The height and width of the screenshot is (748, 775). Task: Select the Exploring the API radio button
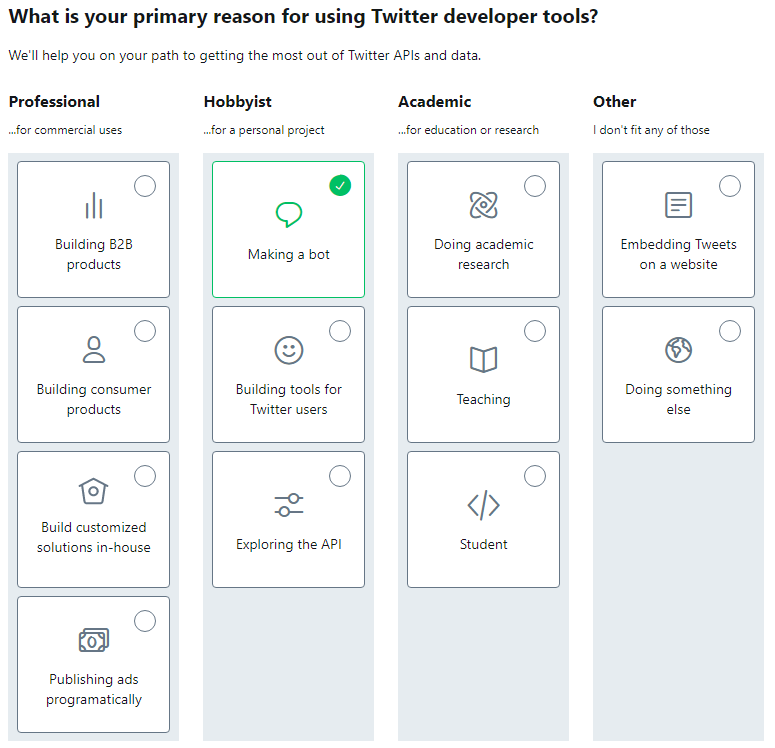(x=340, y=476)
